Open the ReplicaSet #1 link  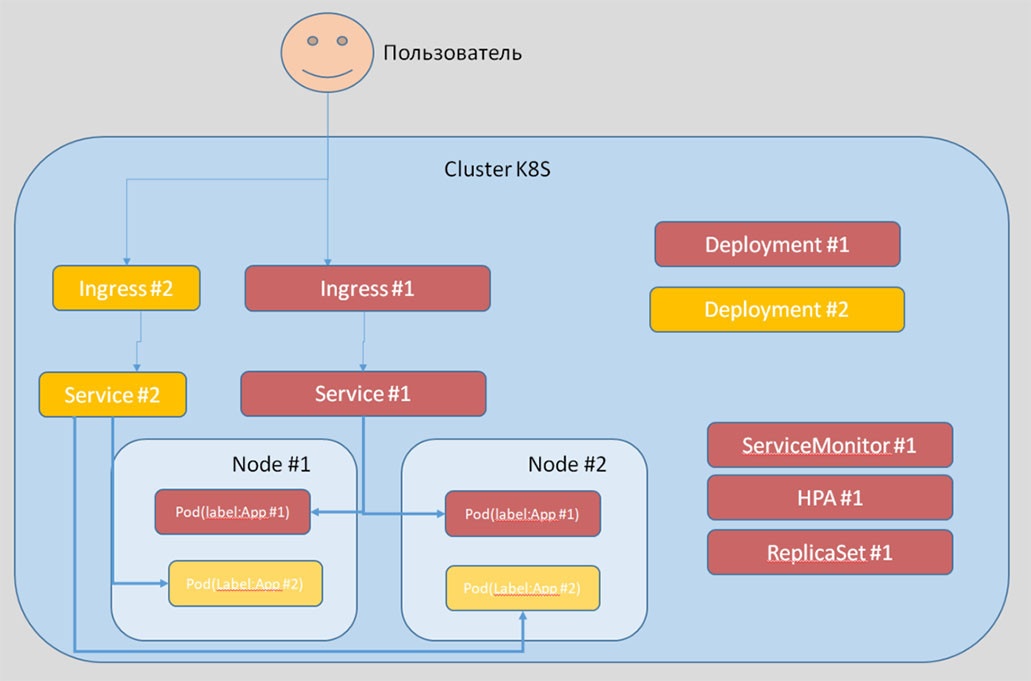coord(829,552)
